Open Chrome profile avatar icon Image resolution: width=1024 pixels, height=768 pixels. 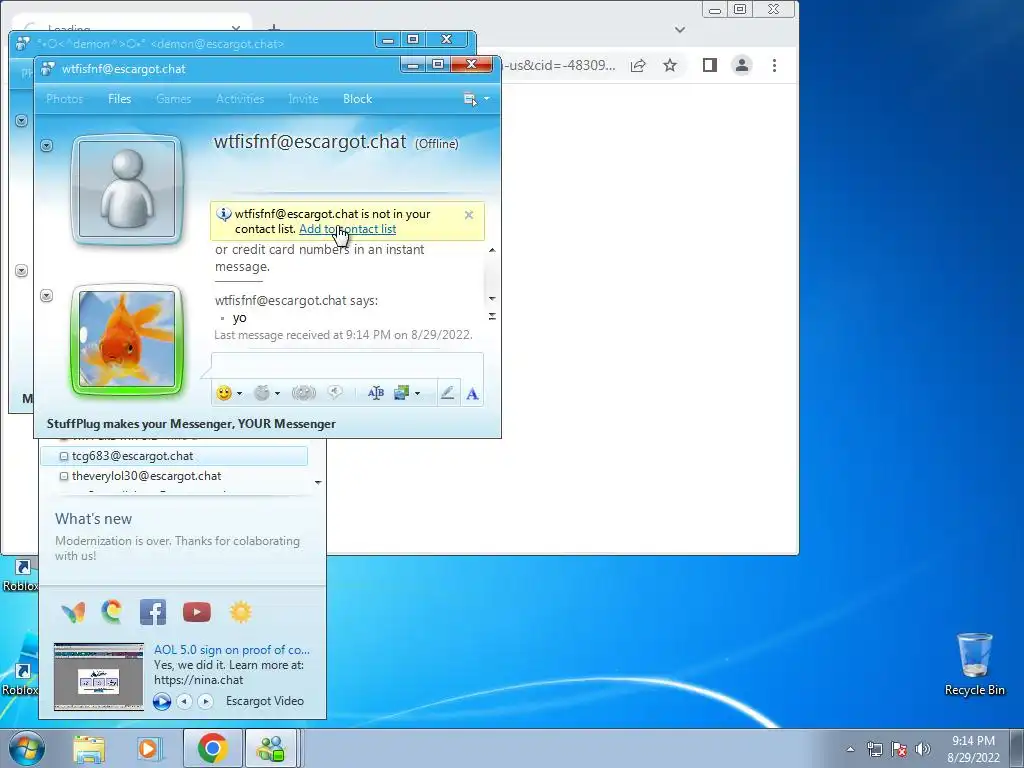pyautogui.click(x=742, y=65)
